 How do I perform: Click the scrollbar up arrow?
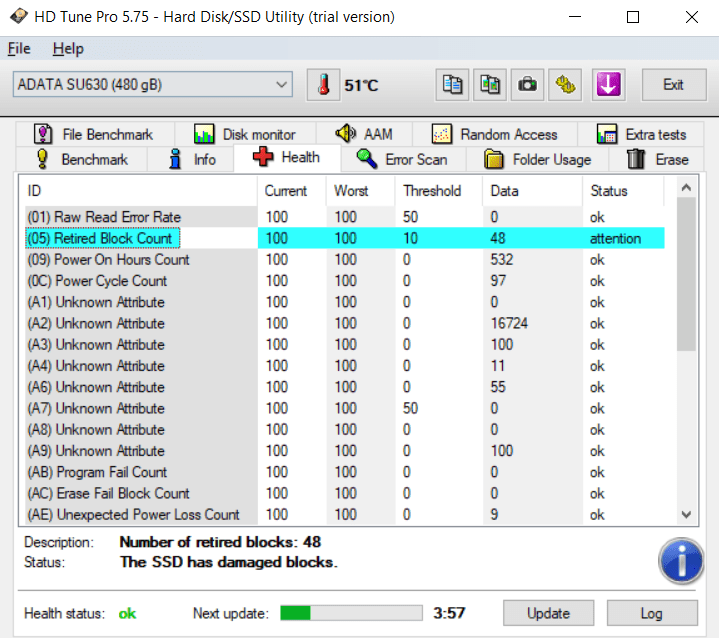[686, 188]
